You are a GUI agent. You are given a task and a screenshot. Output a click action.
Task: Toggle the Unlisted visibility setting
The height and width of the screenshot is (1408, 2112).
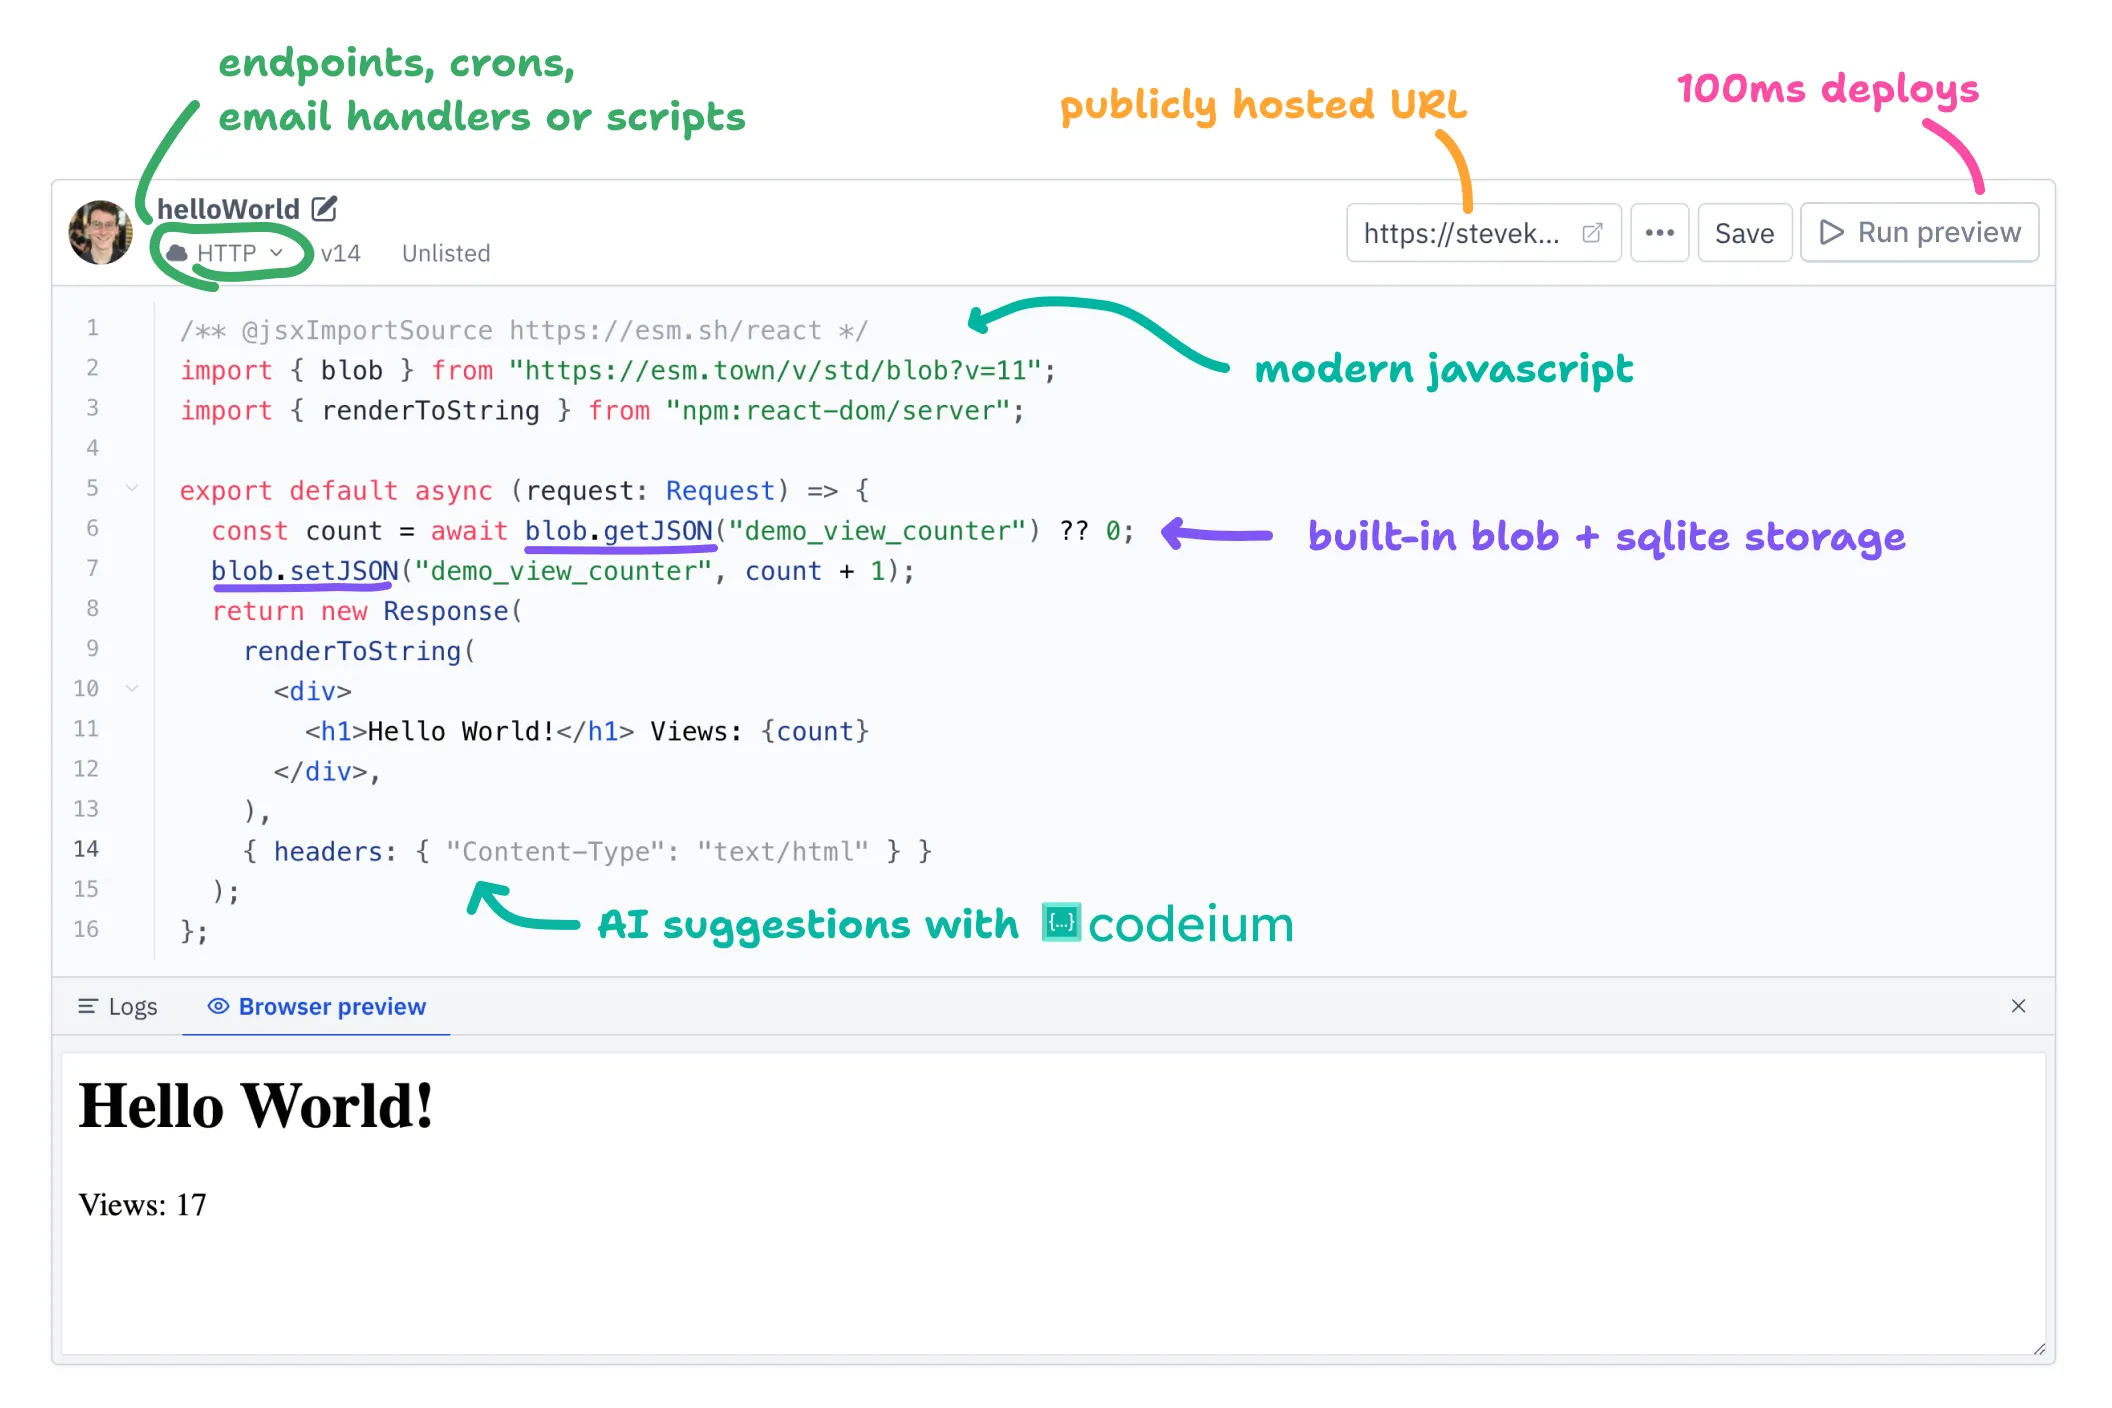(445, 251)
